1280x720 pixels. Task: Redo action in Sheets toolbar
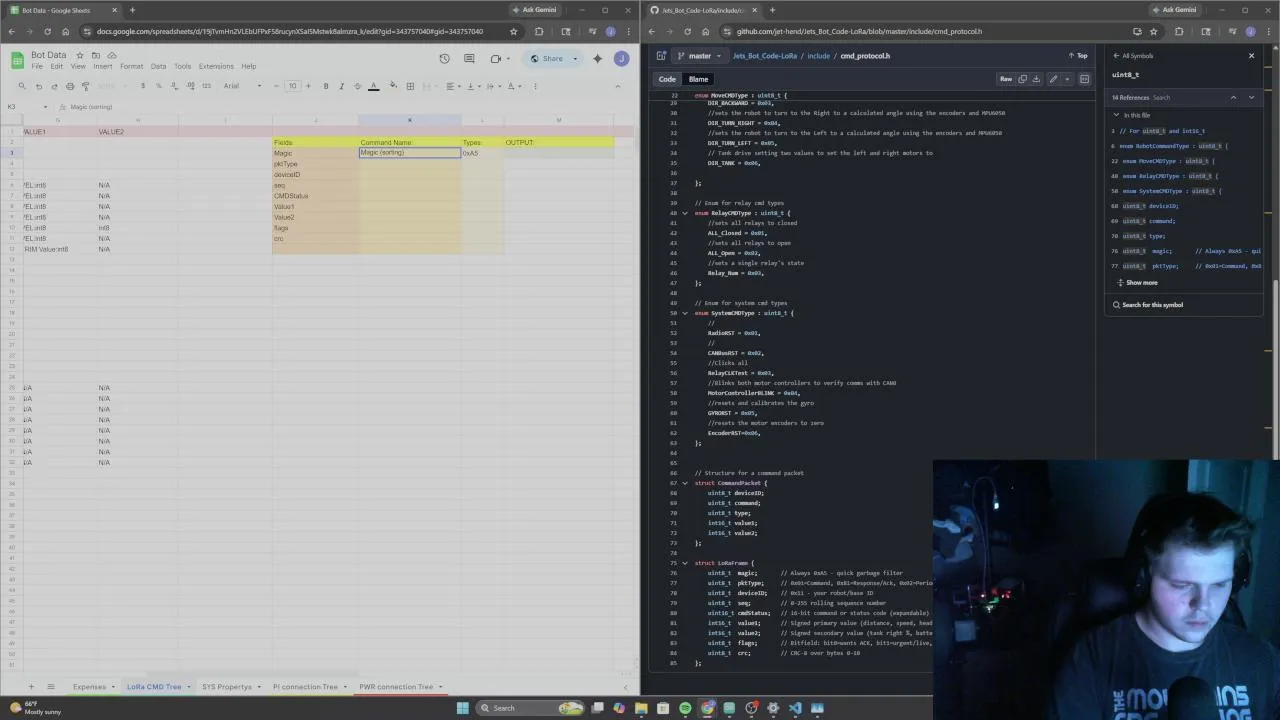point(54,86)
